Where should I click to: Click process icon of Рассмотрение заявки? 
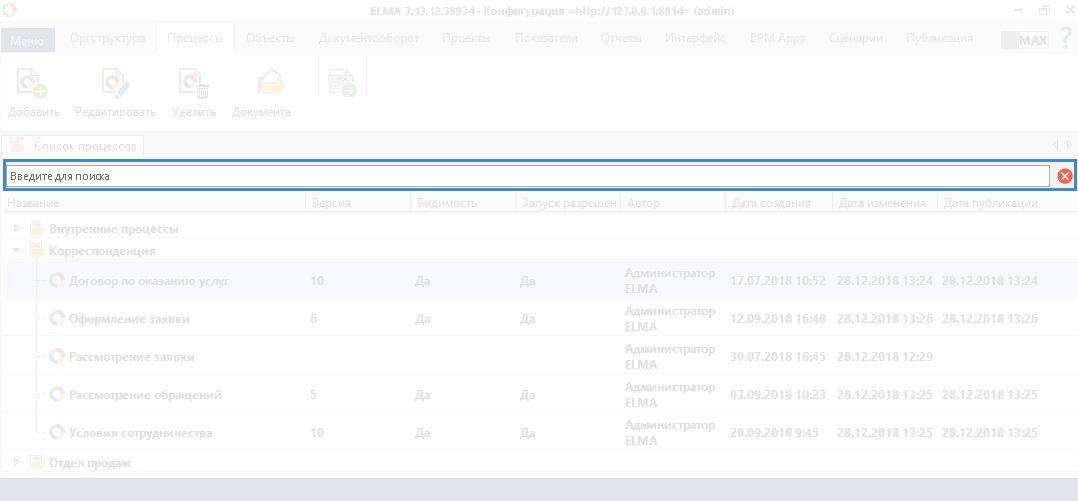(57, 357)
